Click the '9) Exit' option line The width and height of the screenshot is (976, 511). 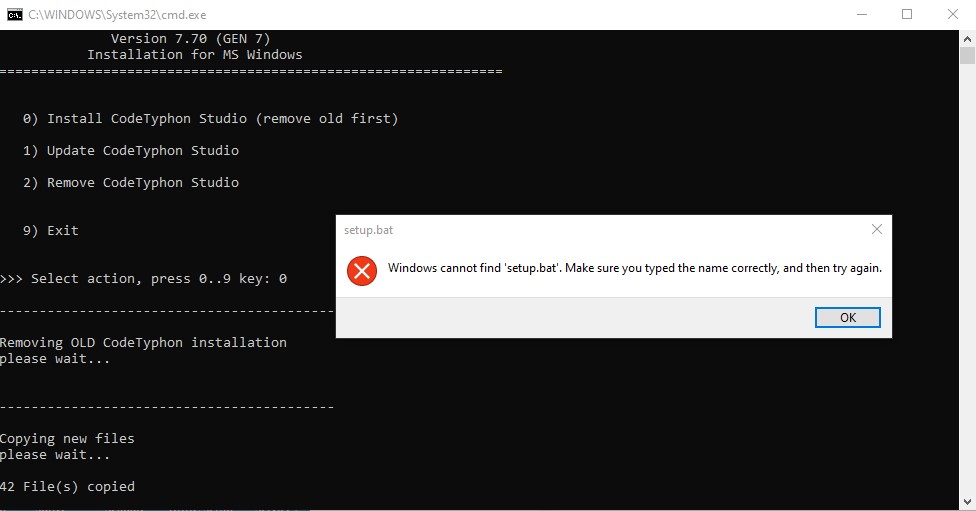[x=50, y=230]
